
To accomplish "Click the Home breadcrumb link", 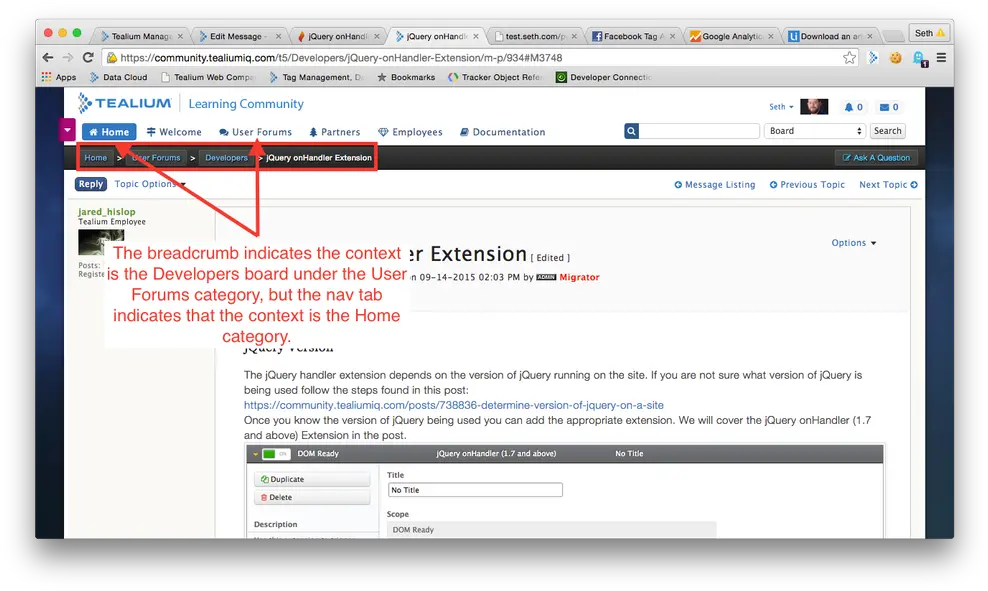I will [x=96, y=158].
